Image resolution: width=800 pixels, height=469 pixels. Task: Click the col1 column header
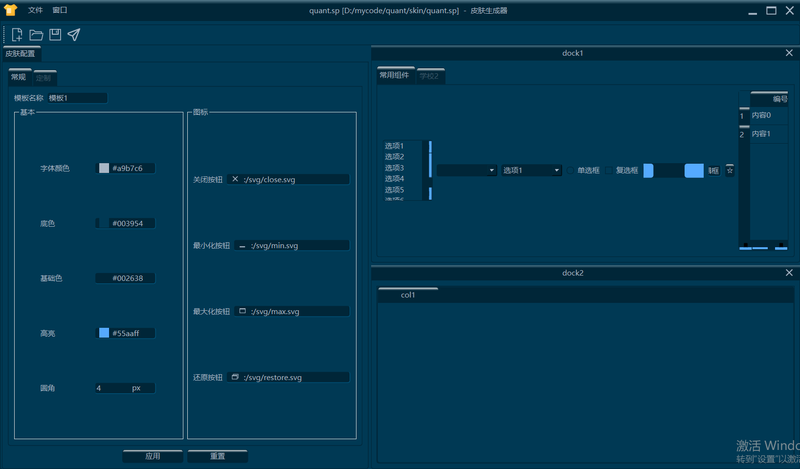[x=408, y=295]
